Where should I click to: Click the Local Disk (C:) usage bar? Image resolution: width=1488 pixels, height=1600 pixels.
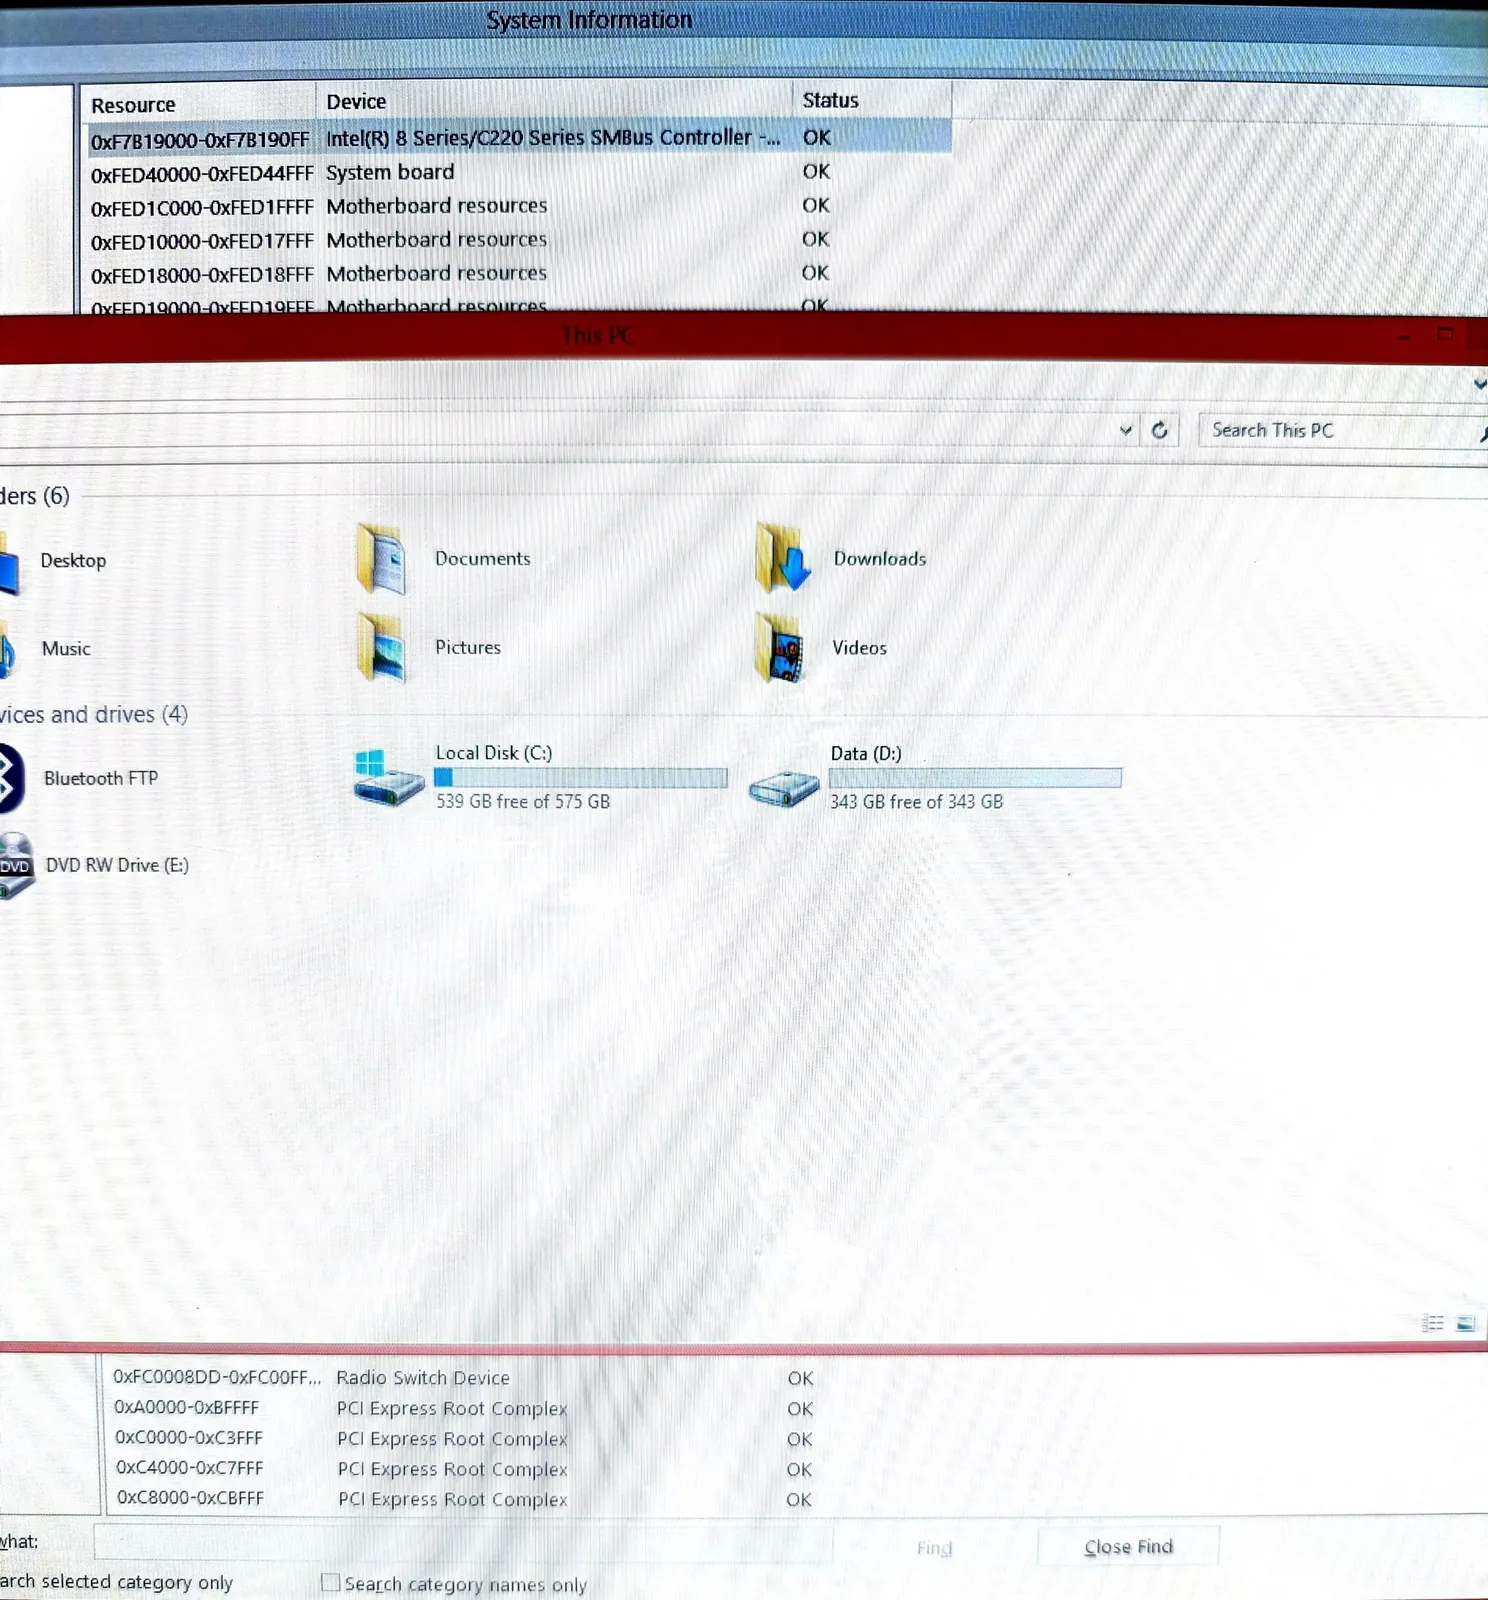(x=580, y=778)
